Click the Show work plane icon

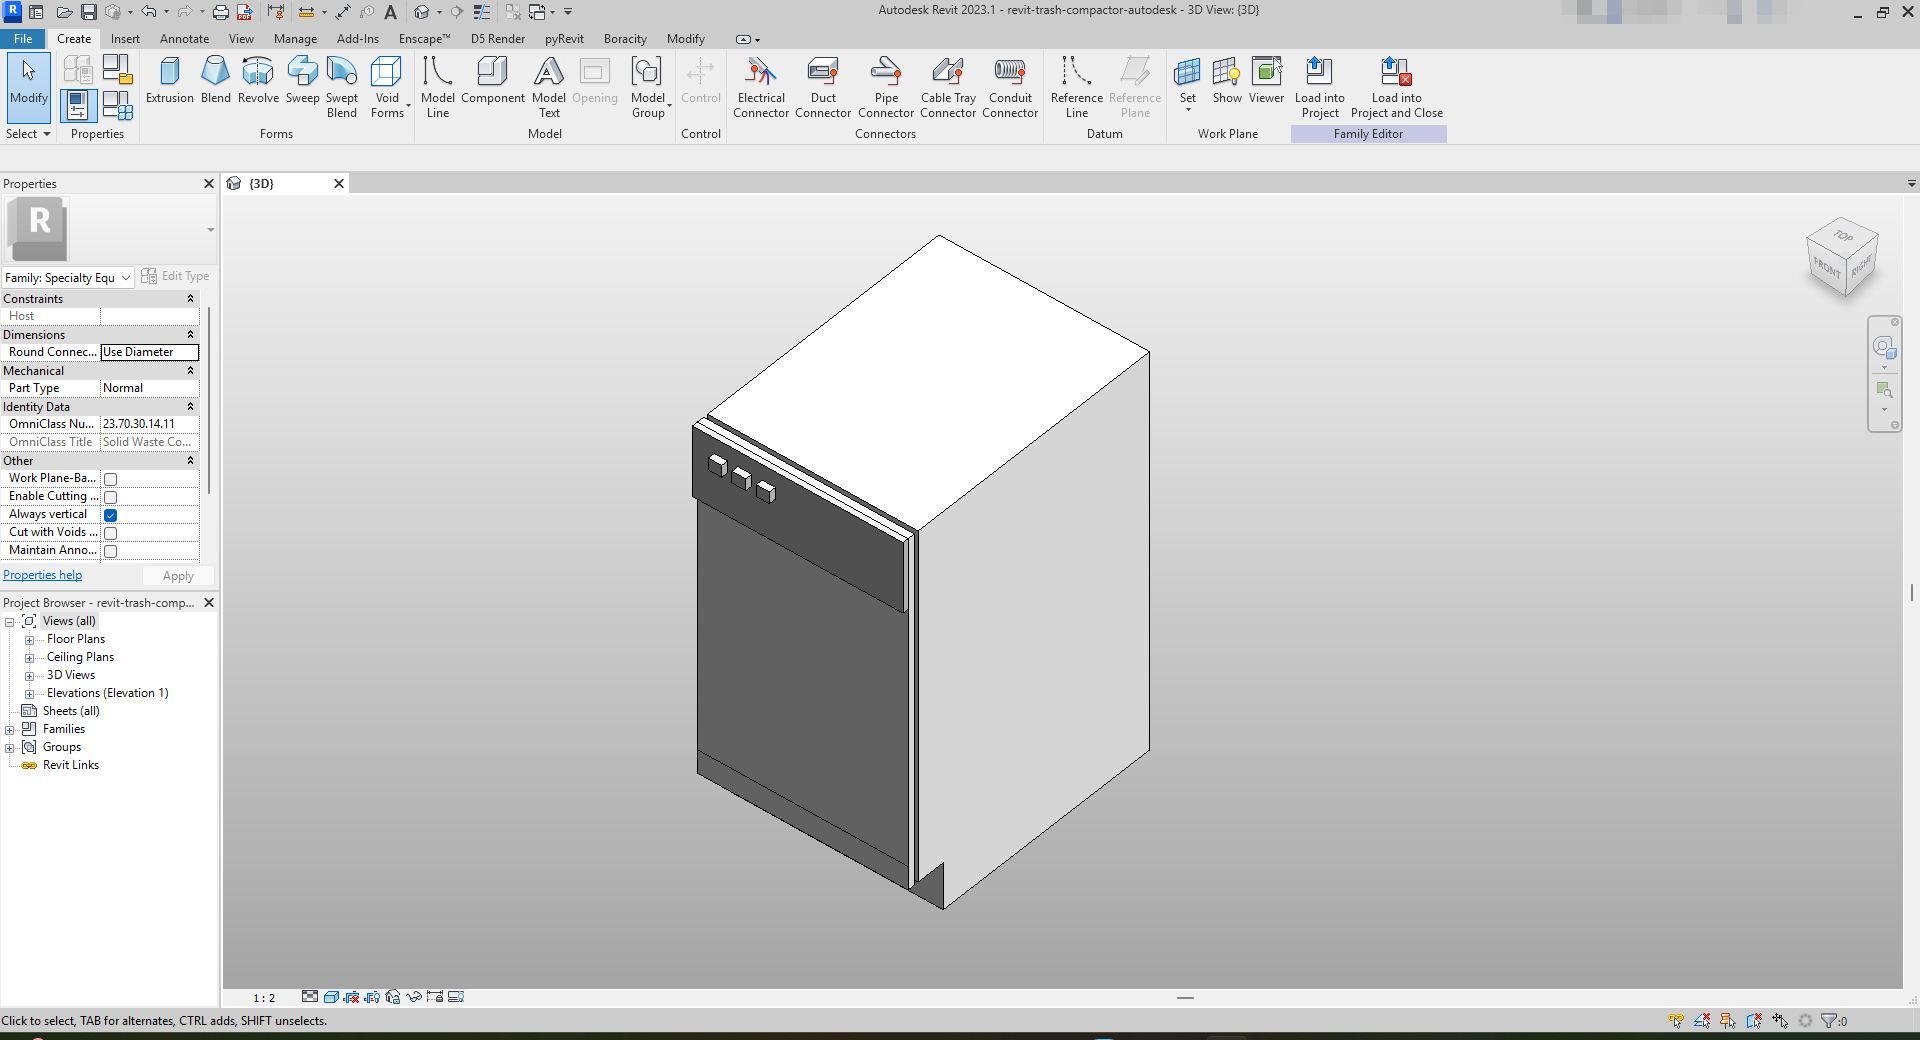pyautogui.click(x=1227, y=80)
